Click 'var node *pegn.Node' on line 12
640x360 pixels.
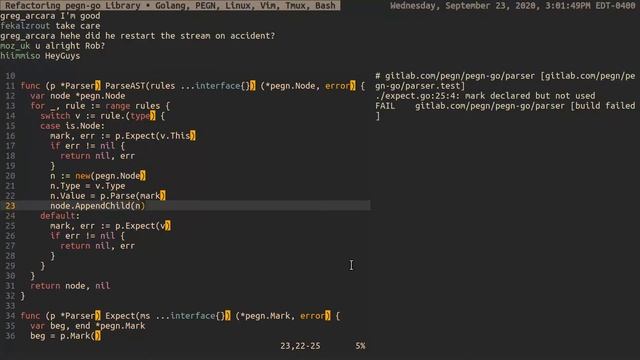[x=78, y=96]
